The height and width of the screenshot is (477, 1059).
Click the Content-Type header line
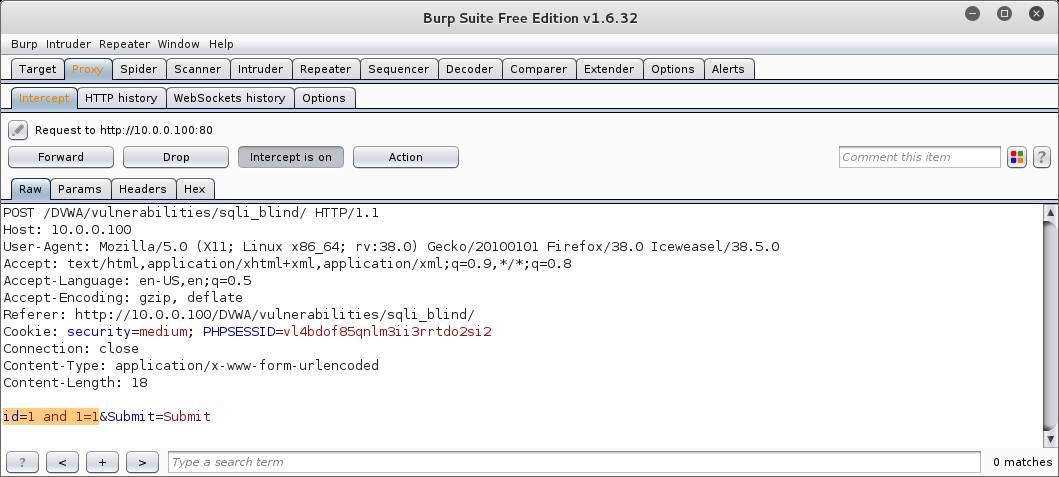tap(191, 366)
